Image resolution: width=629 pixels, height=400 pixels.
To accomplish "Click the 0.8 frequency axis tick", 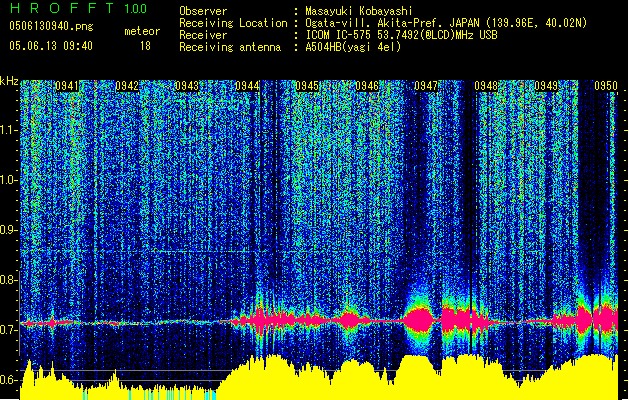I will [9, 280].
